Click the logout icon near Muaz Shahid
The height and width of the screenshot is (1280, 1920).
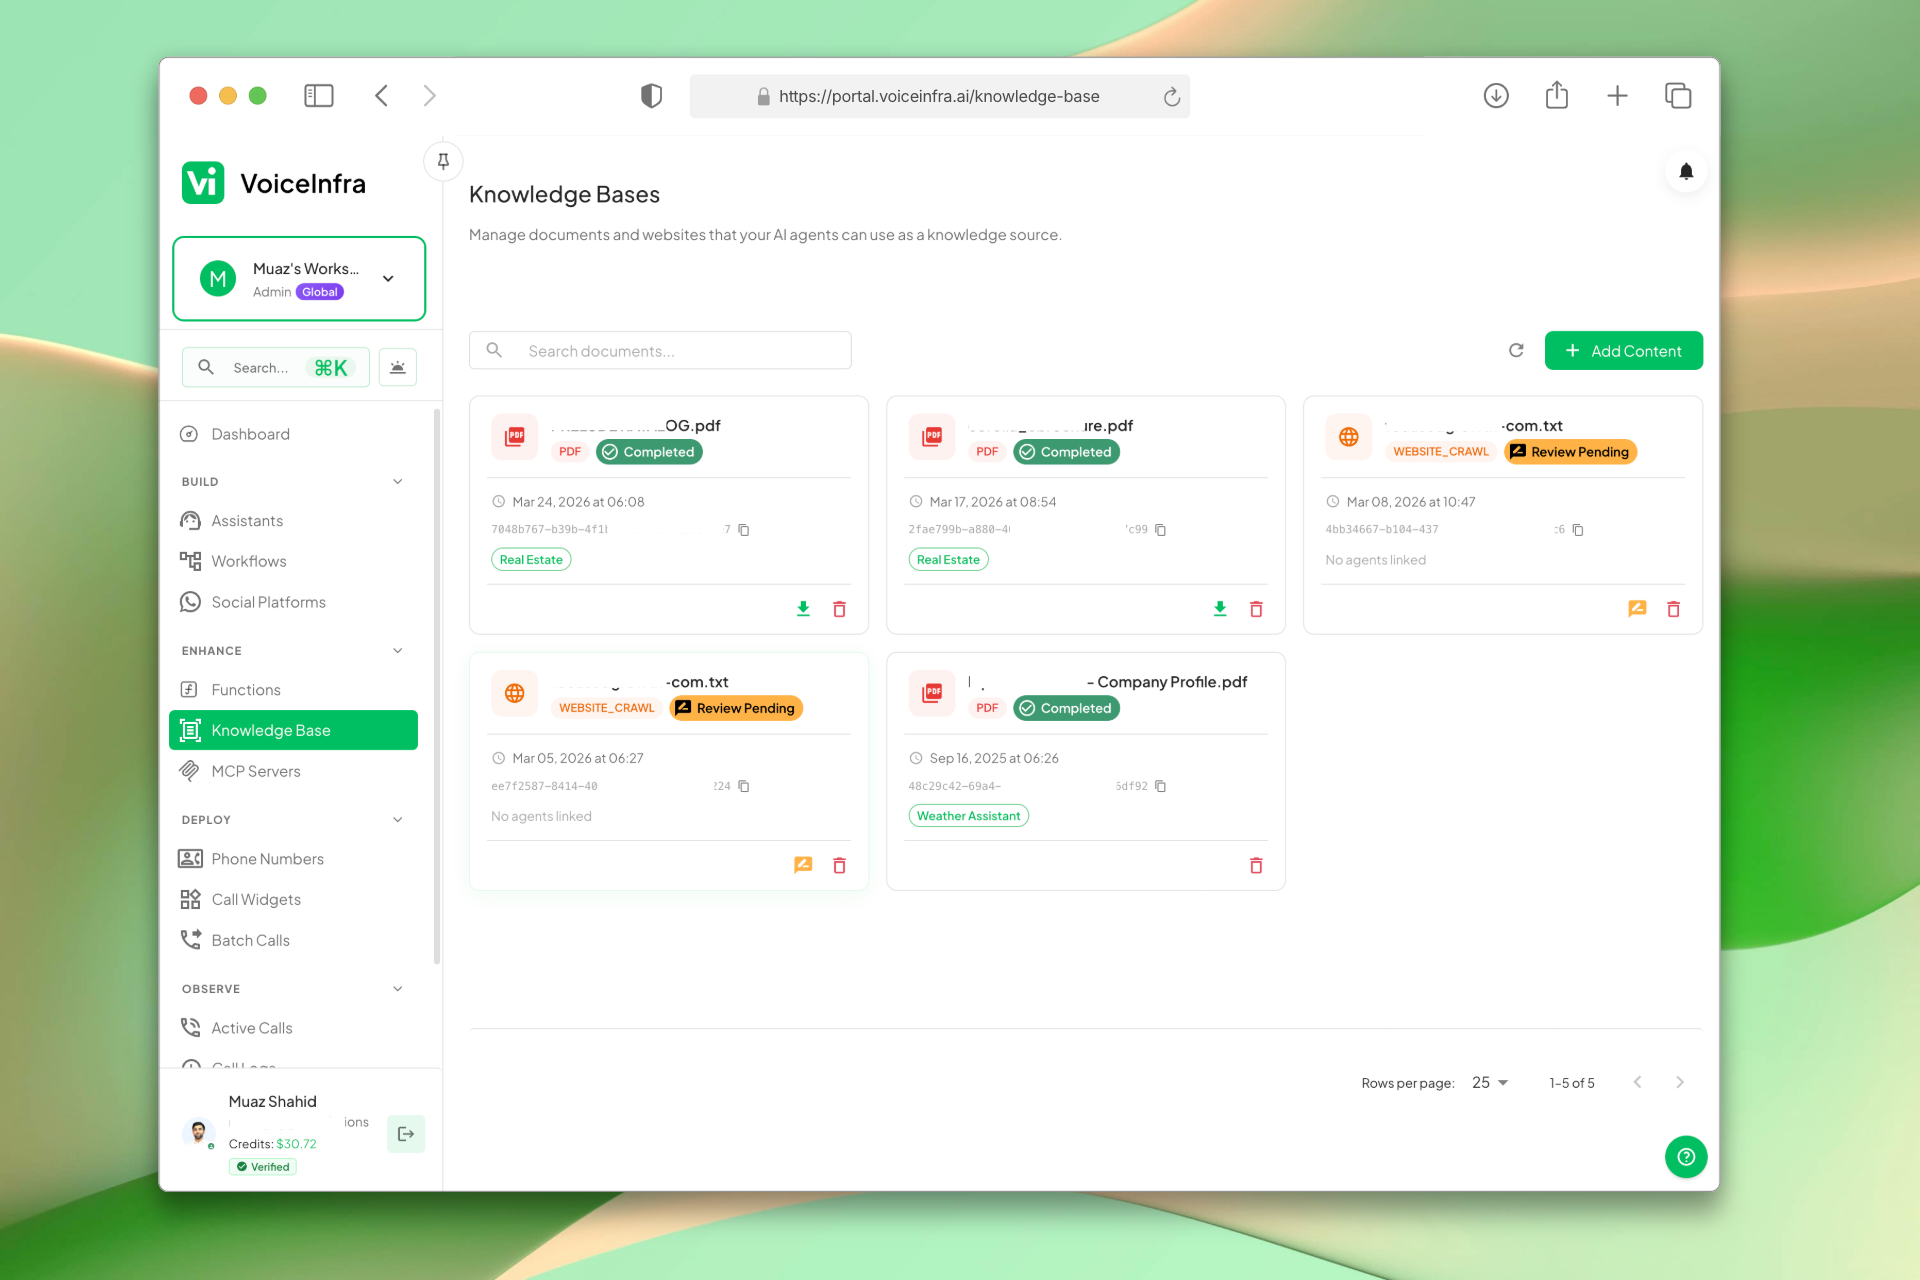[x=406, y=1134]
